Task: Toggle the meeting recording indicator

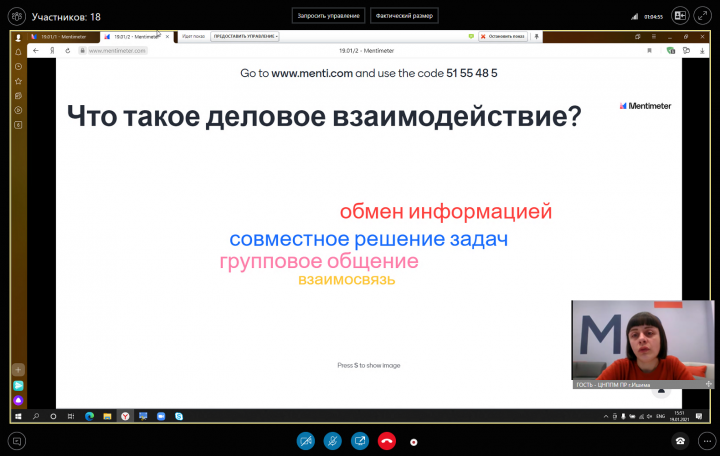Action: (x=414, y=441)
